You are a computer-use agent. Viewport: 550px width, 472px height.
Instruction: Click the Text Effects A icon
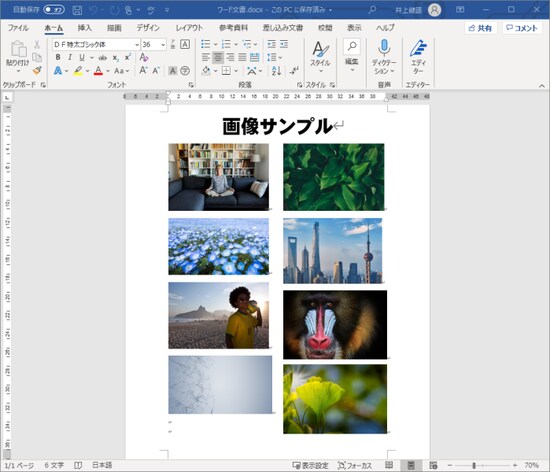pyautogui.click(x=58, y=71)
